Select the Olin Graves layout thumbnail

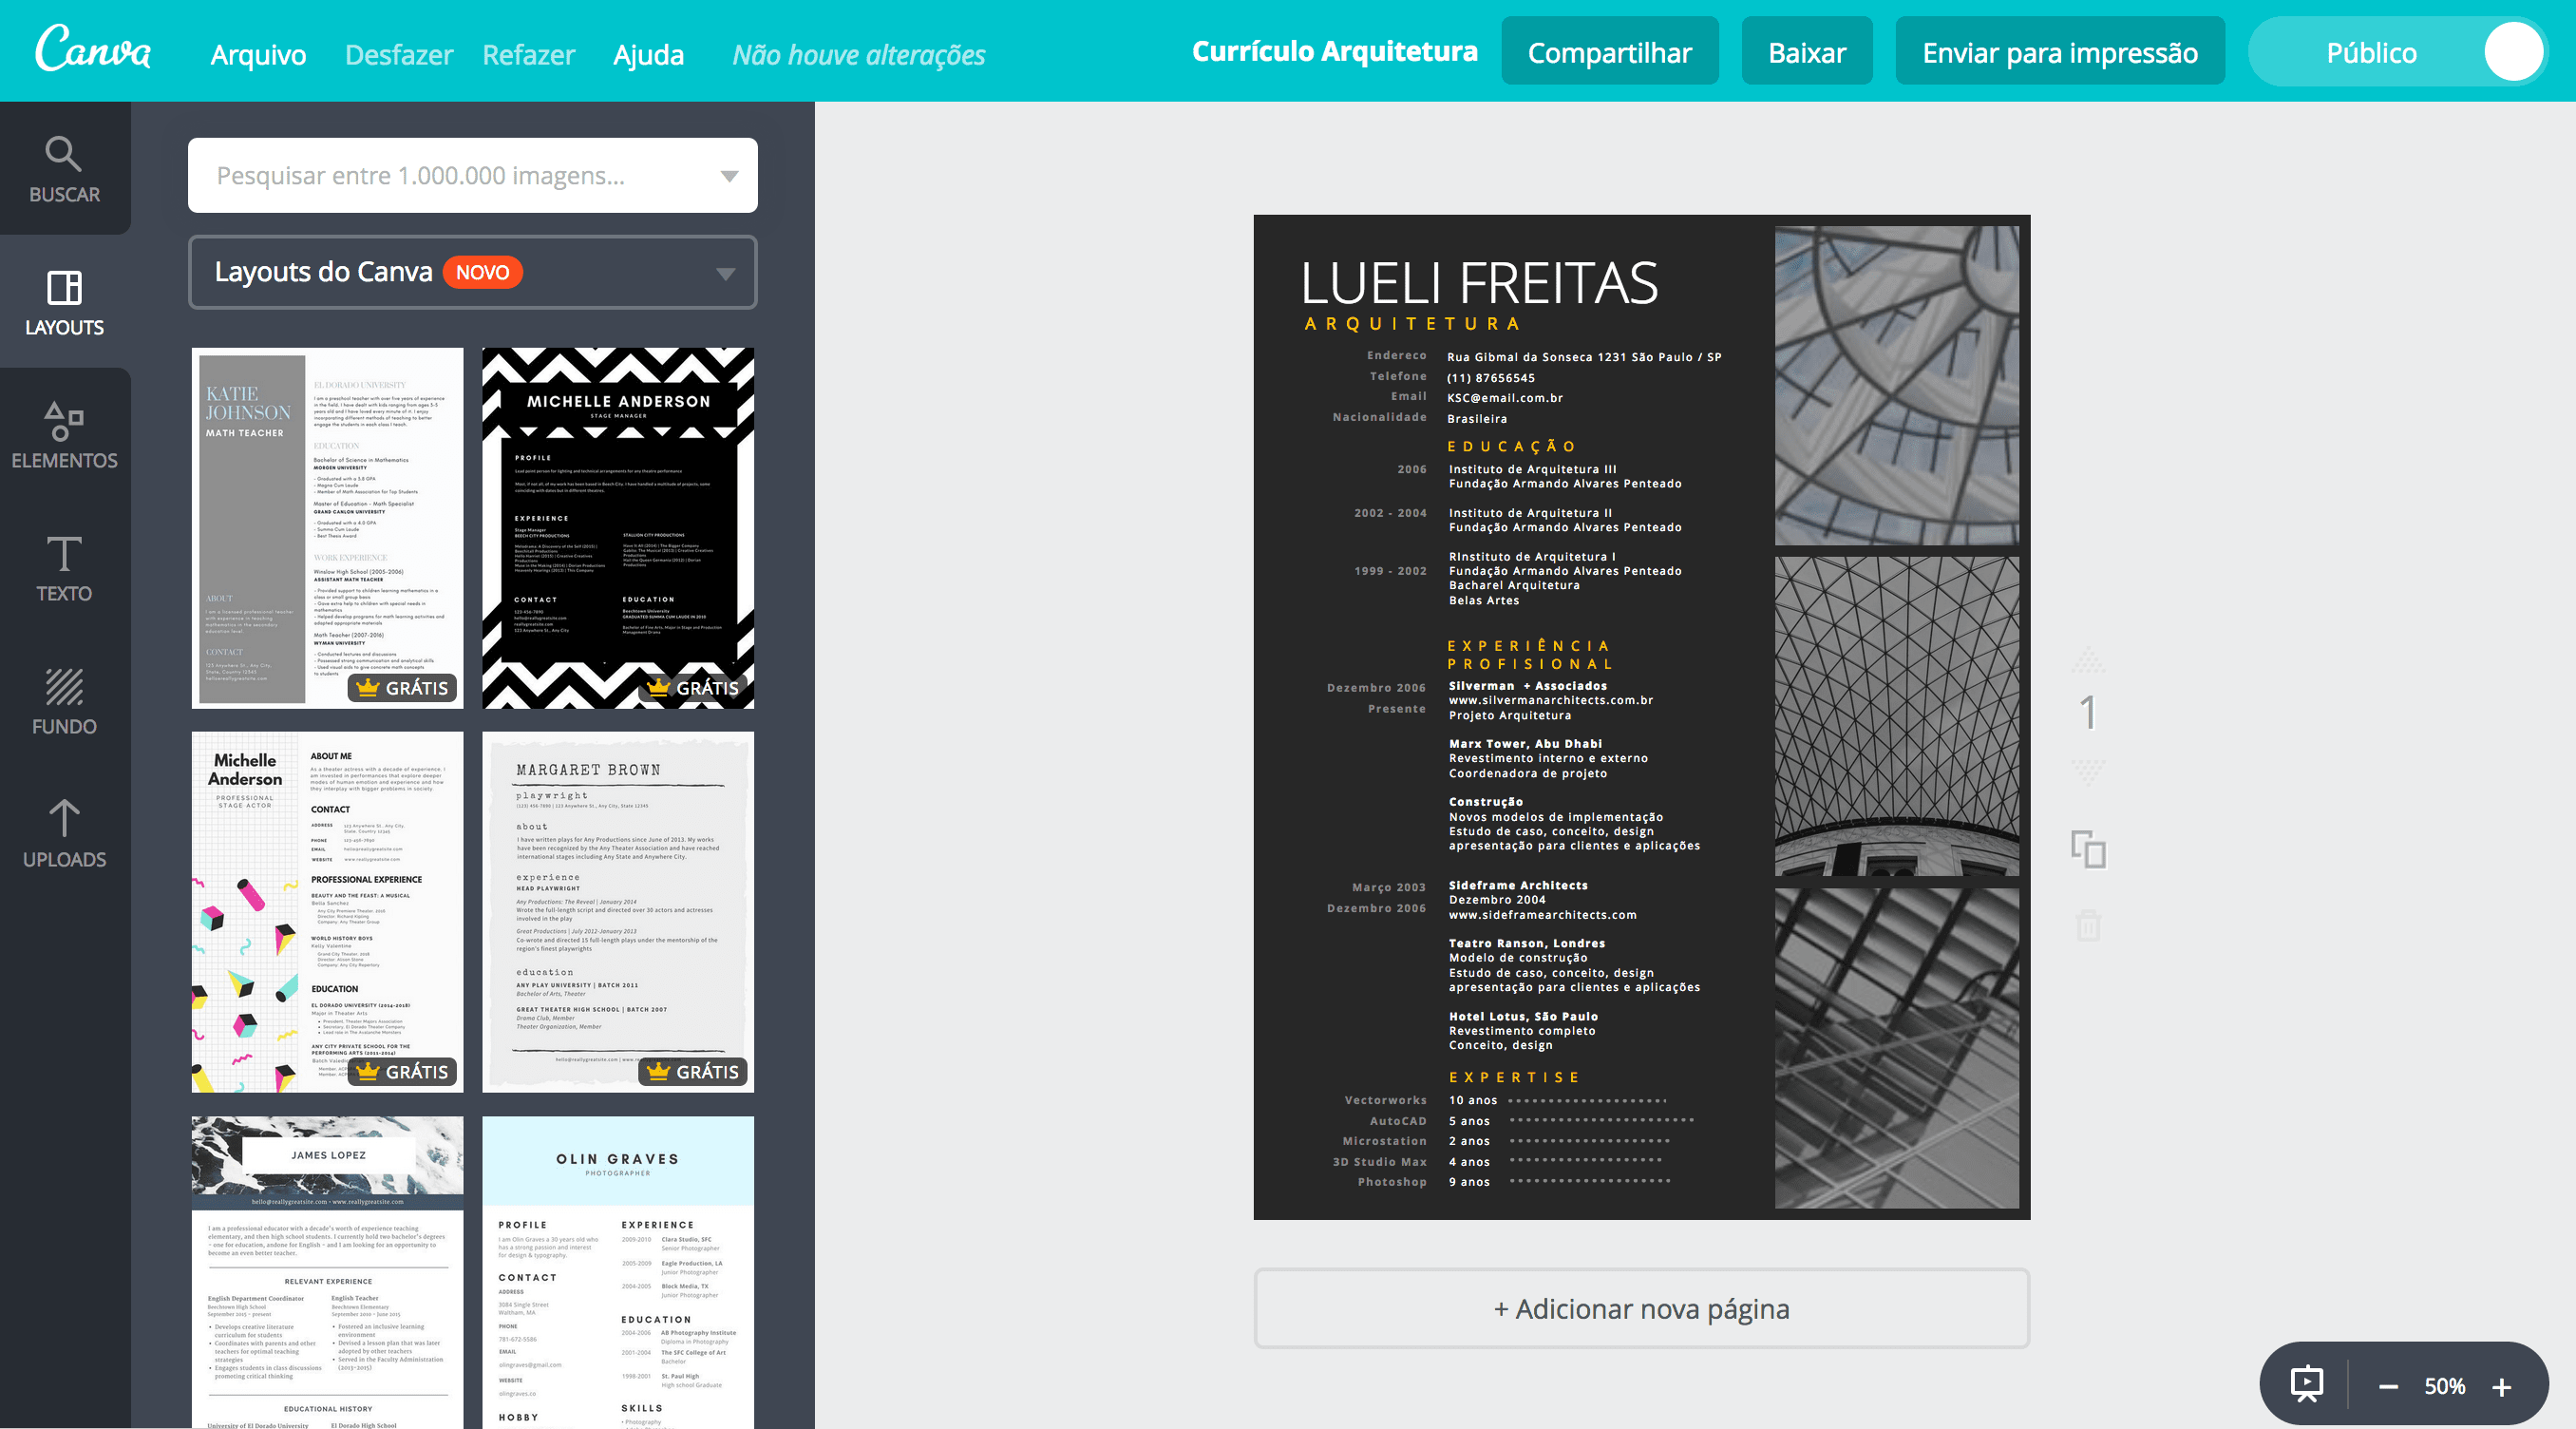tap(618, 1272)
